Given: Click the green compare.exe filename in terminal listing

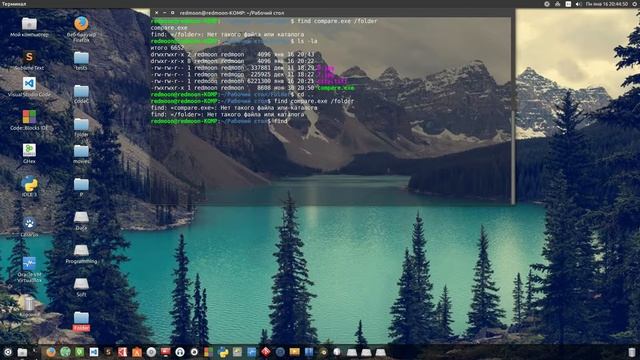Looking at the screenshot, I should [336, 88].
